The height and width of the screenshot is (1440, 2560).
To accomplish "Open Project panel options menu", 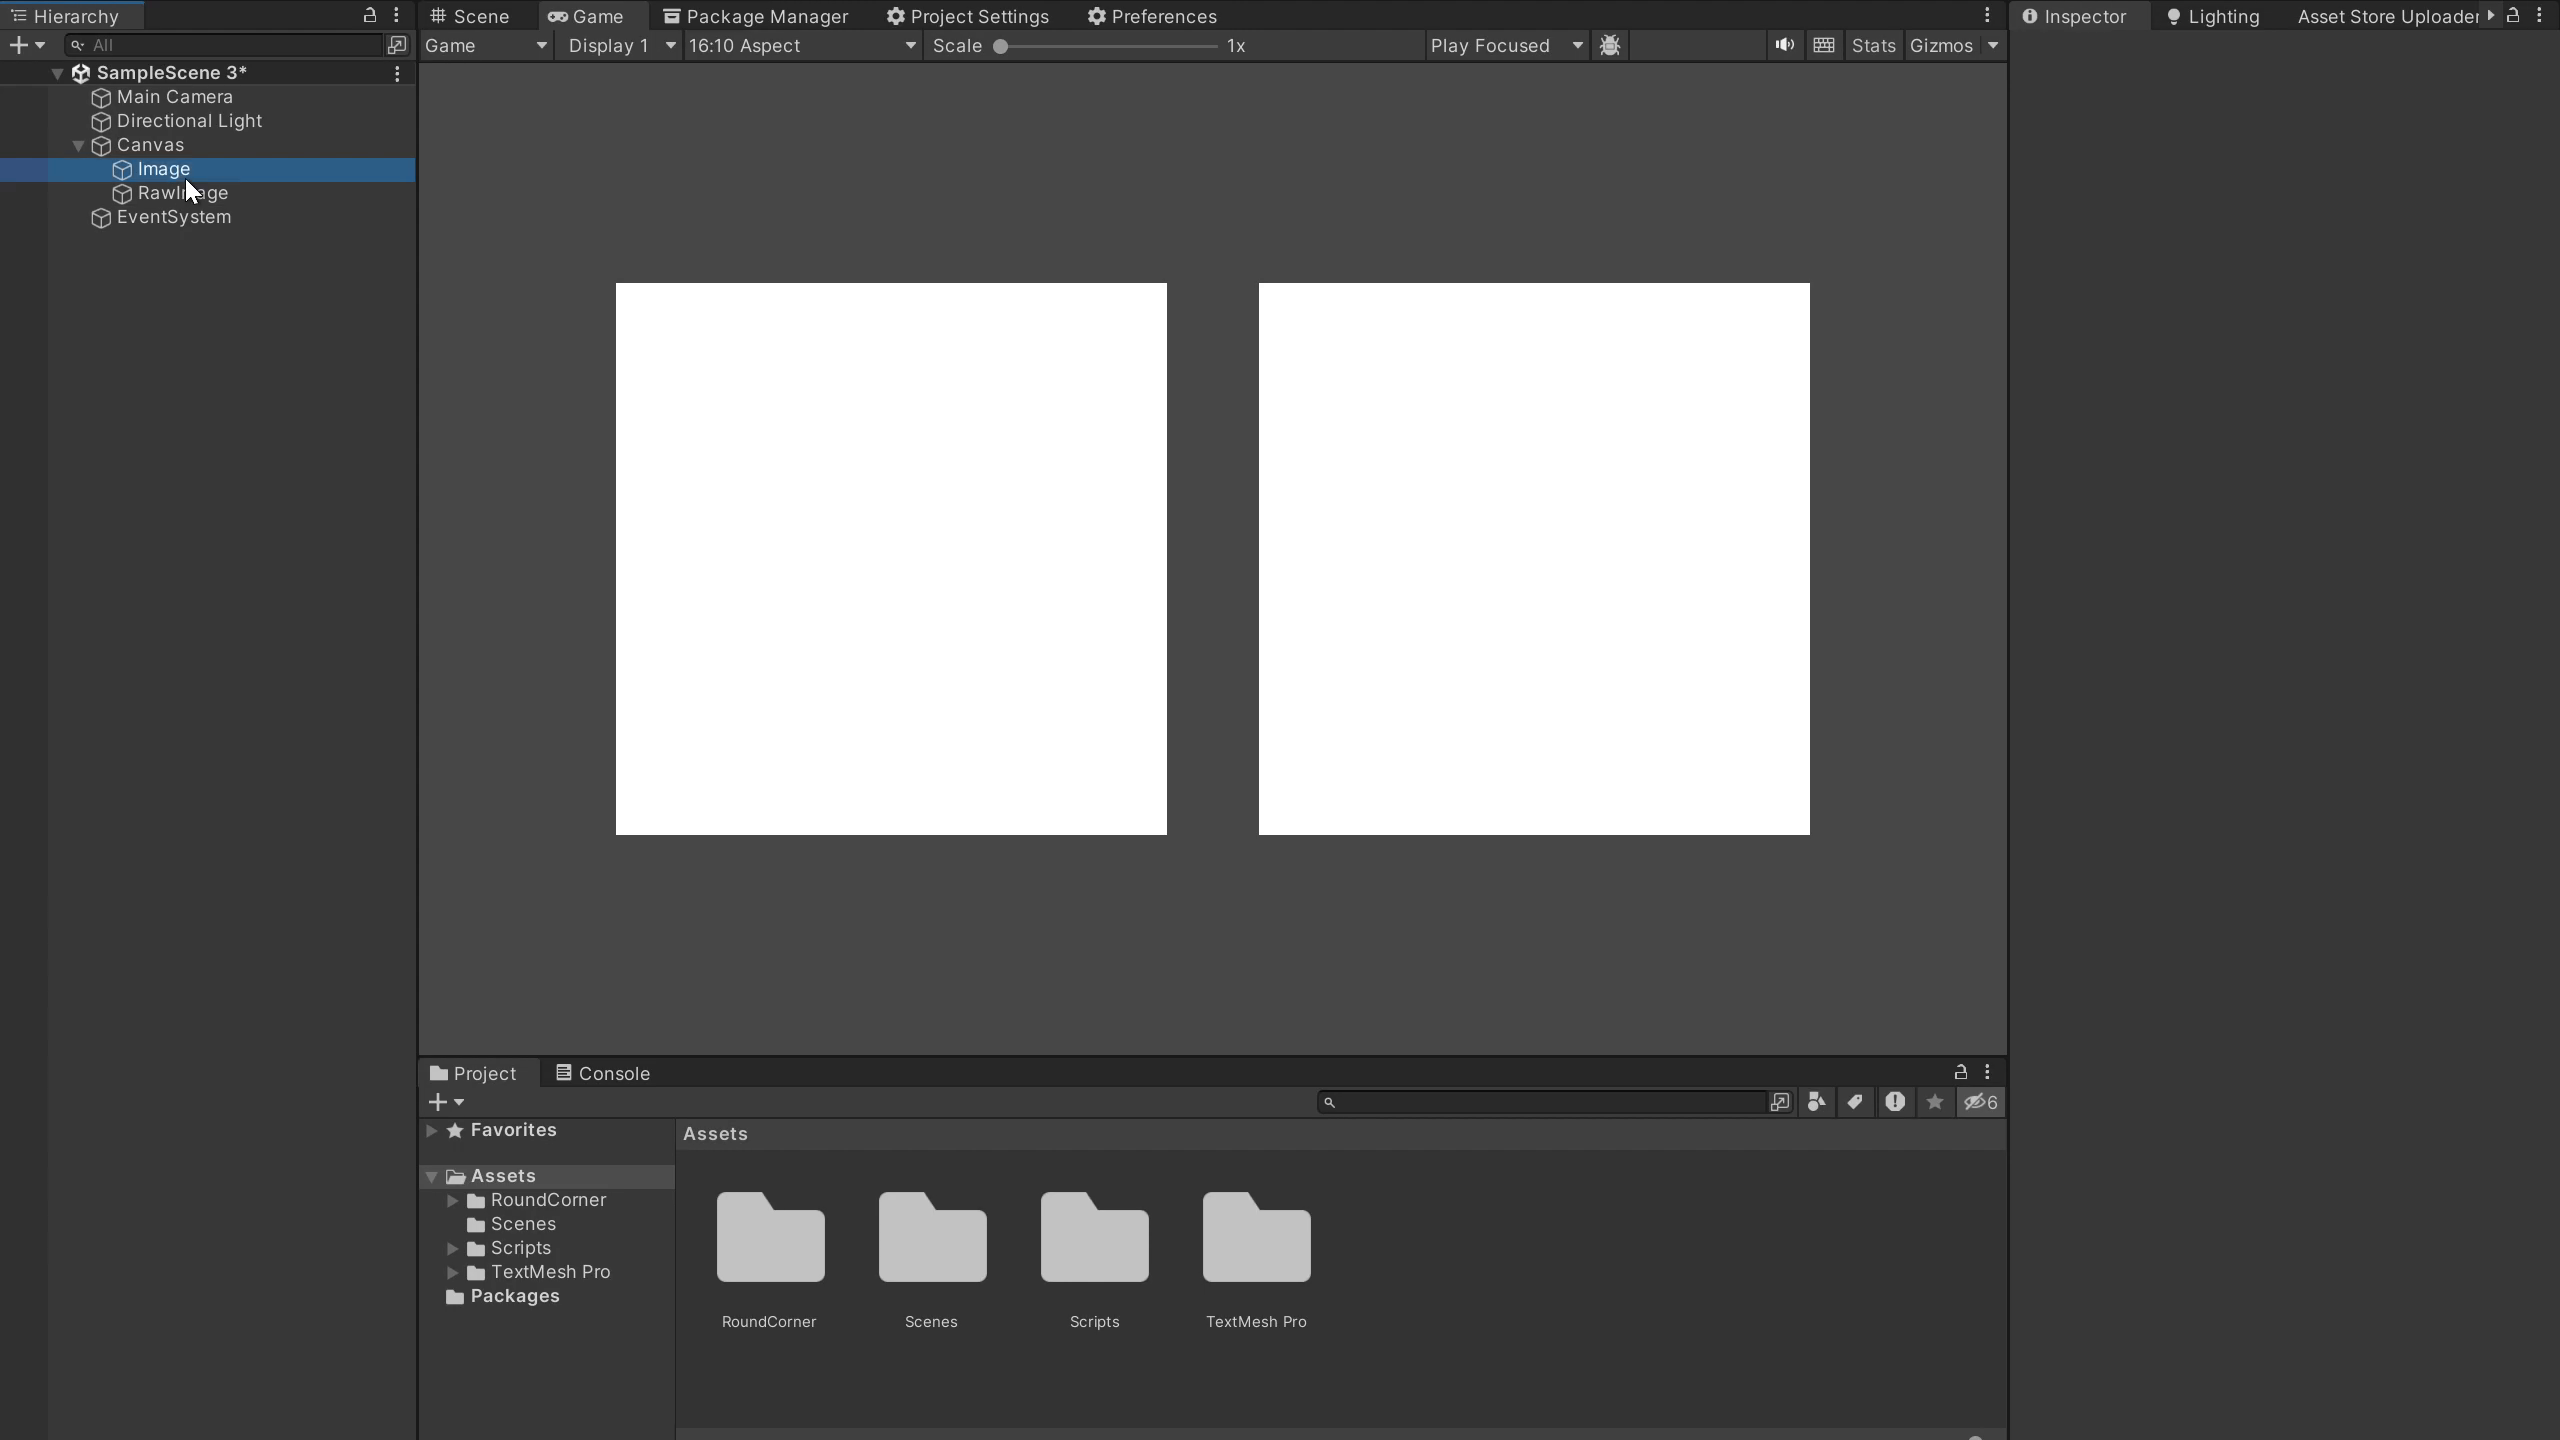I will tap(1987, 1072).
